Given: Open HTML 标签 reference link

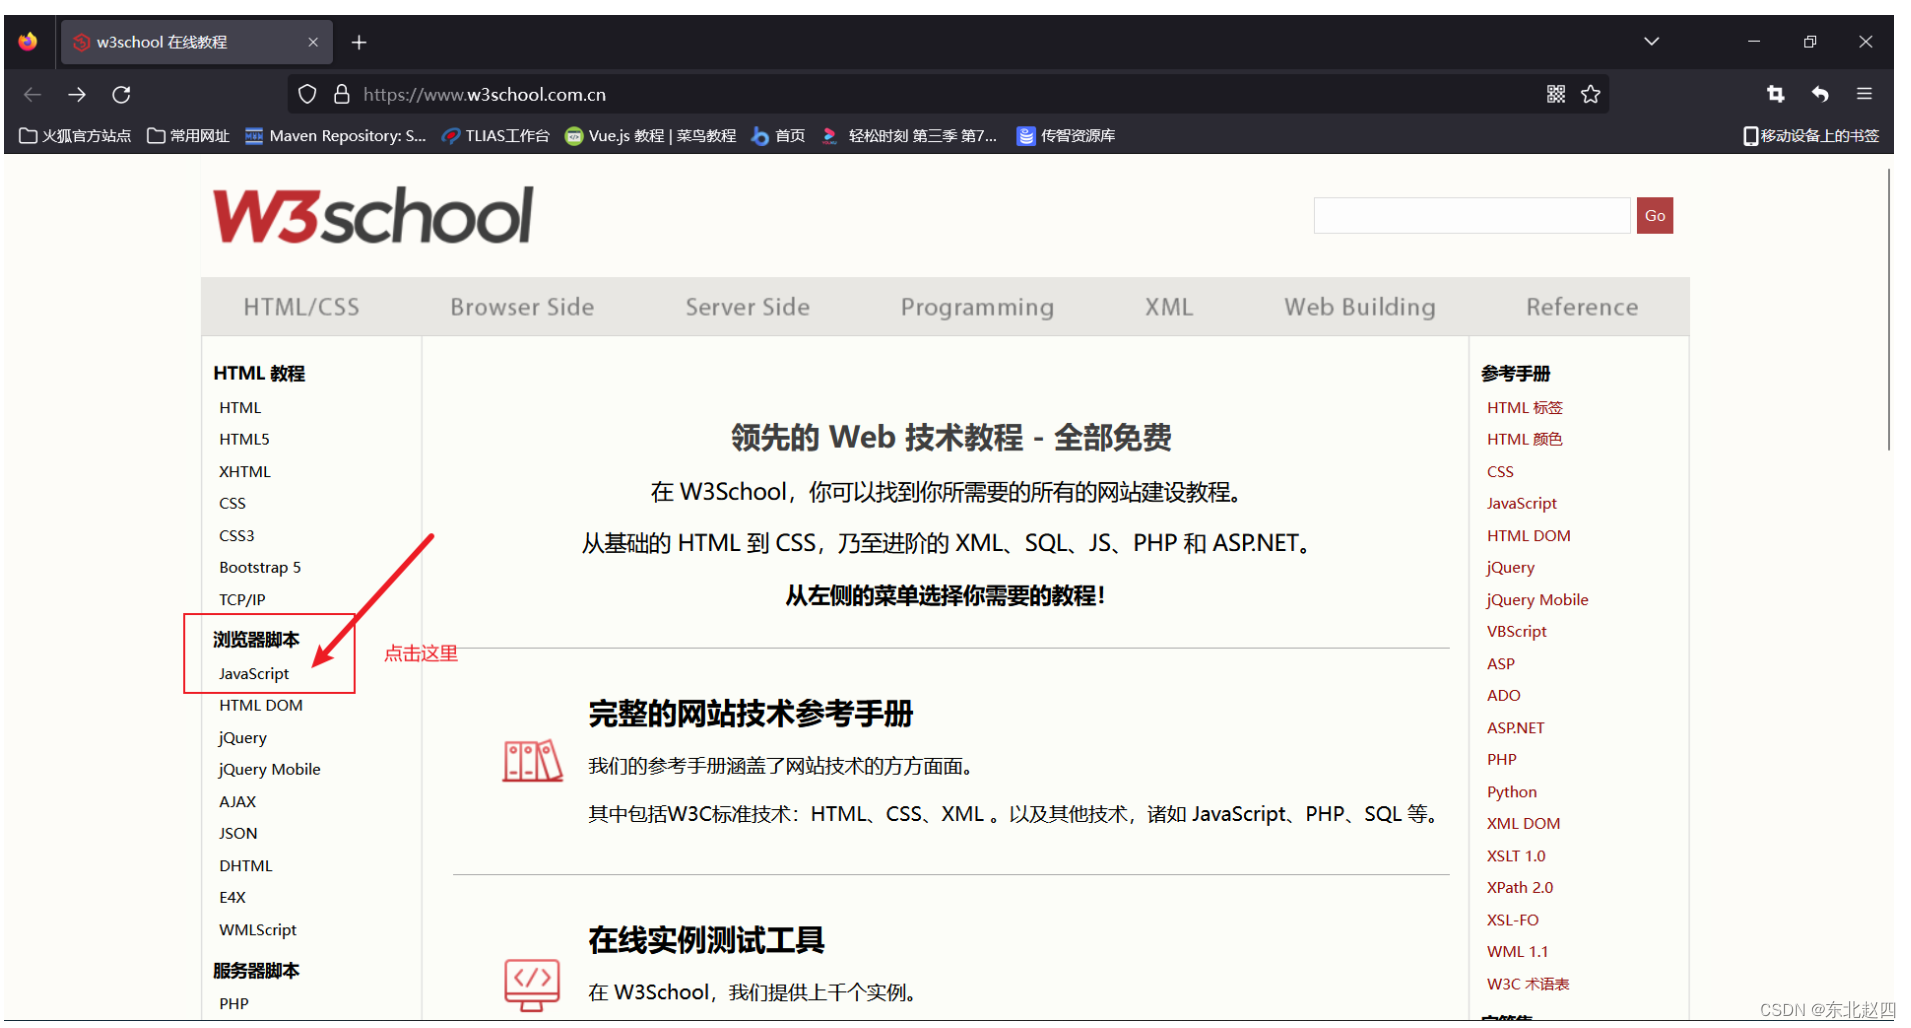Looking at the screenshot, I should pos(1524,407).
